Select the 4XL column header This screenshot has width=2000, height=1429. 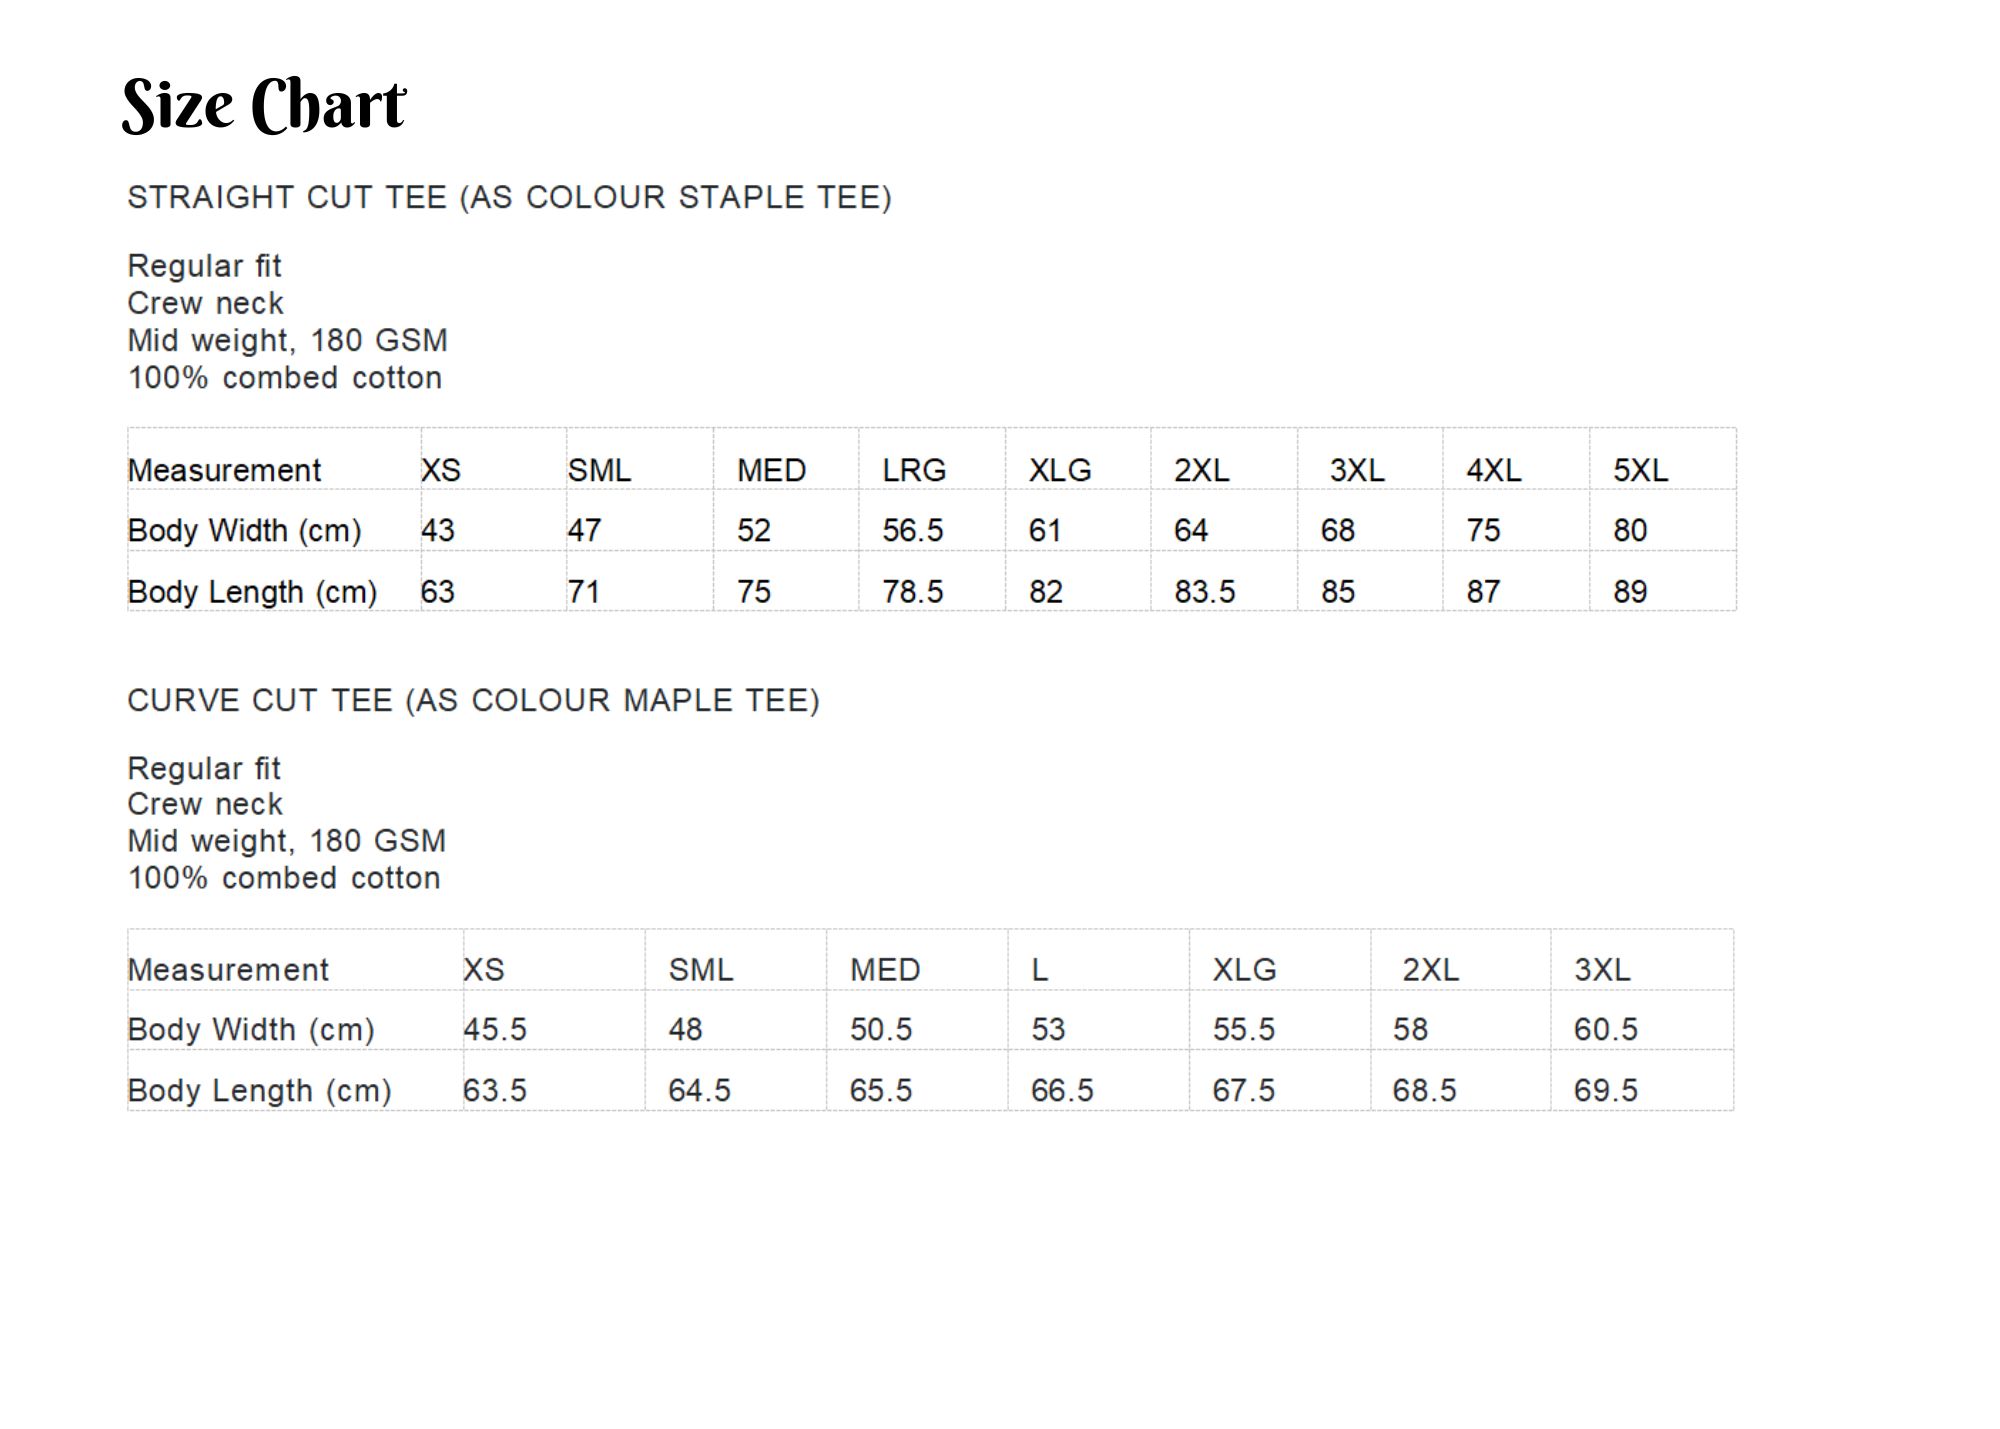tap(1493, 470)
